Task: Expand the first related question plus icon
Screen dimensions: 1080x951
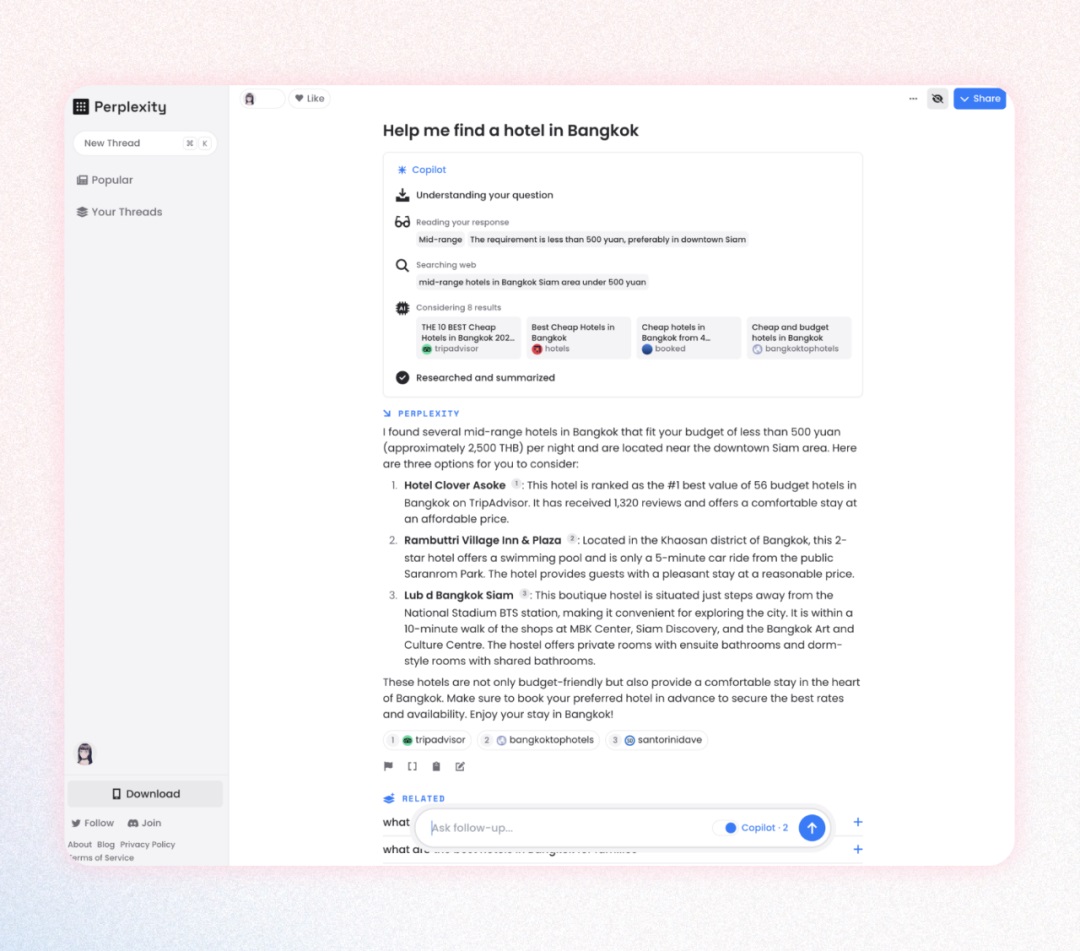Action: click(857, 822)
